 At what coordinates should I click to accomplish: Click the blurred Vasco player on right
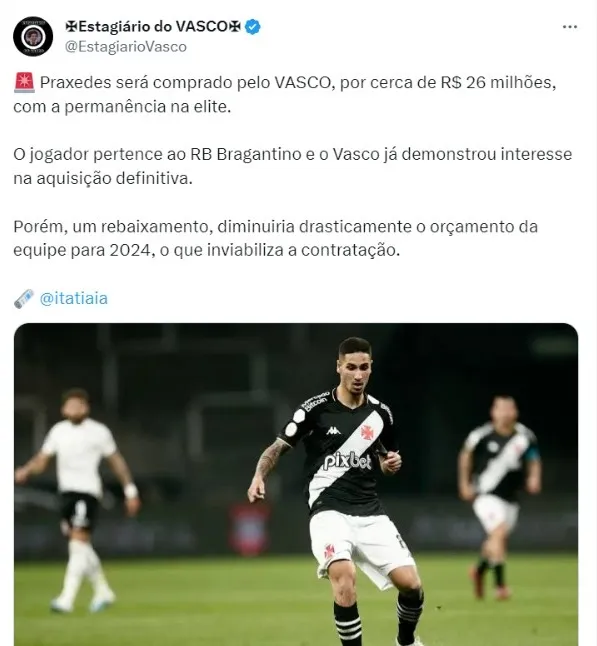499,496
